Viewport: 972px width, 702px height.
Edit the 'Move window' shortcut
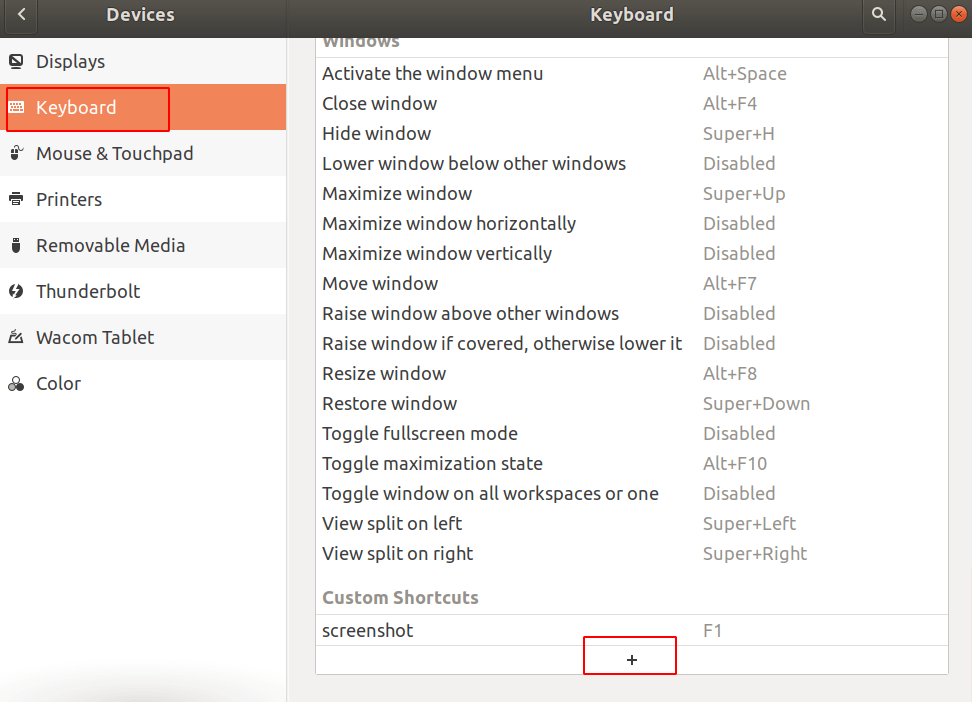631,283
